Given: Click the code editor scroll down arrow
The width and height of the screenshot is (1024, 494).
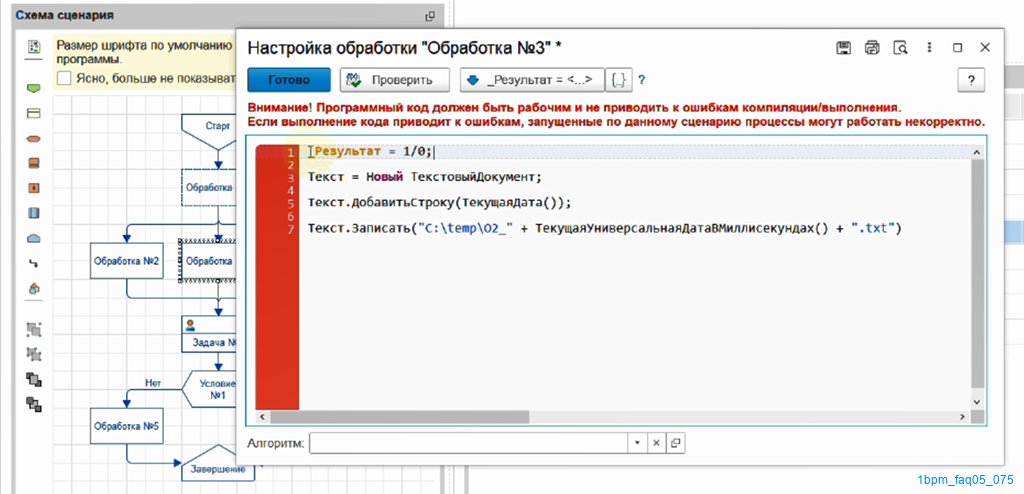Looking at the screenshot, I should [977, 403].
